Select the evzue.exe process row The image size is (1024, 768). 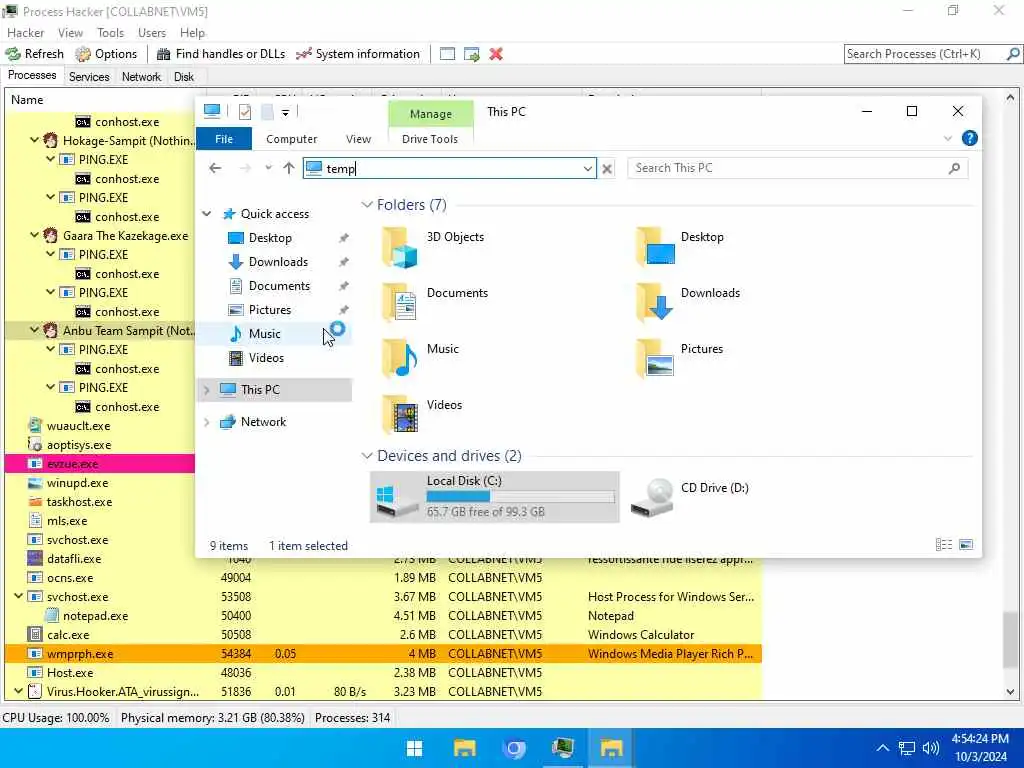click(x=100, y=464)
